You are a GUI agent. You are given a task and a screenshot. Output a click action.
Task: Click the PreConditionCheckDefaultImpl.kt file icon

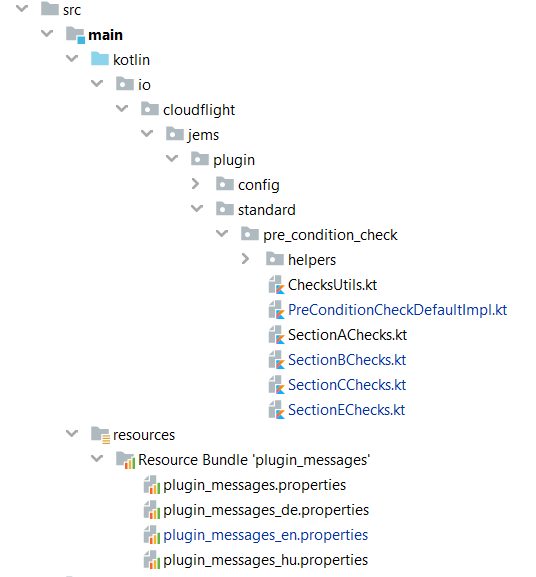[x=276, y=310]
